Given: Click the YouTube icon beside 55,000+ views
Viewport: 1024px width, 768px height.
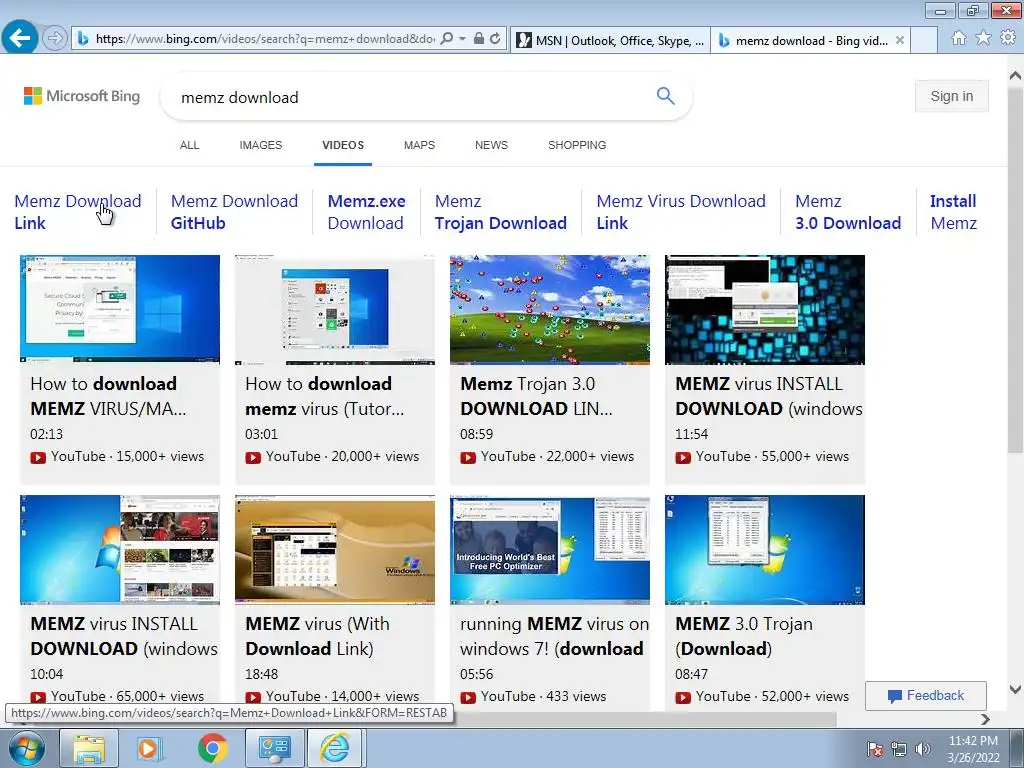Looking at the screenshot, I should tap(683, 457).
